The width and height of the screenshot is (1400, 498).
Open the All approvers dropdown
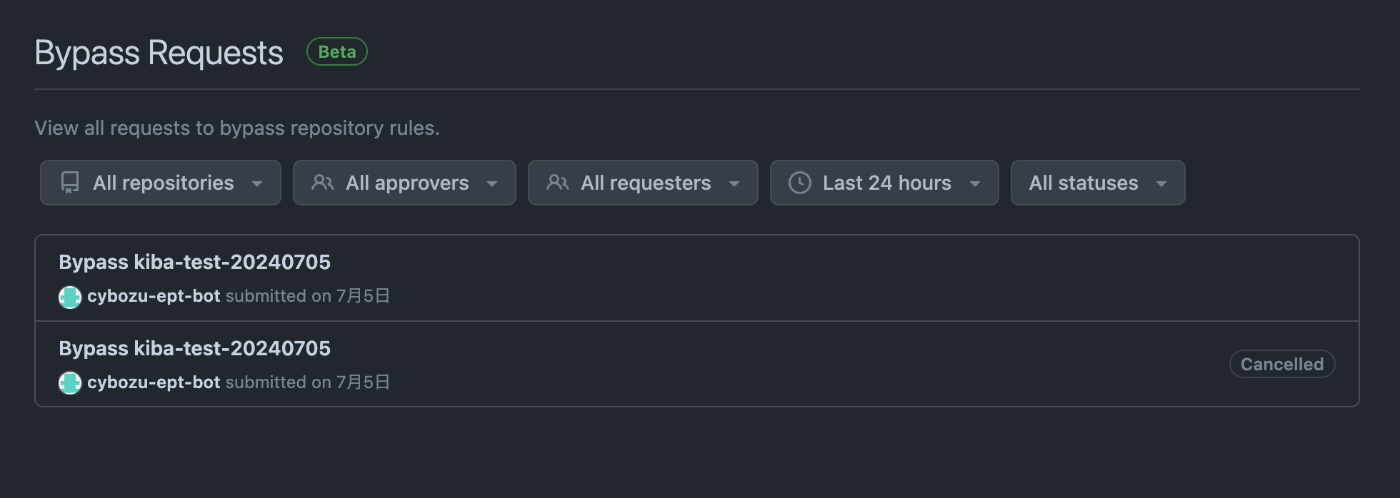pos(404,183)
